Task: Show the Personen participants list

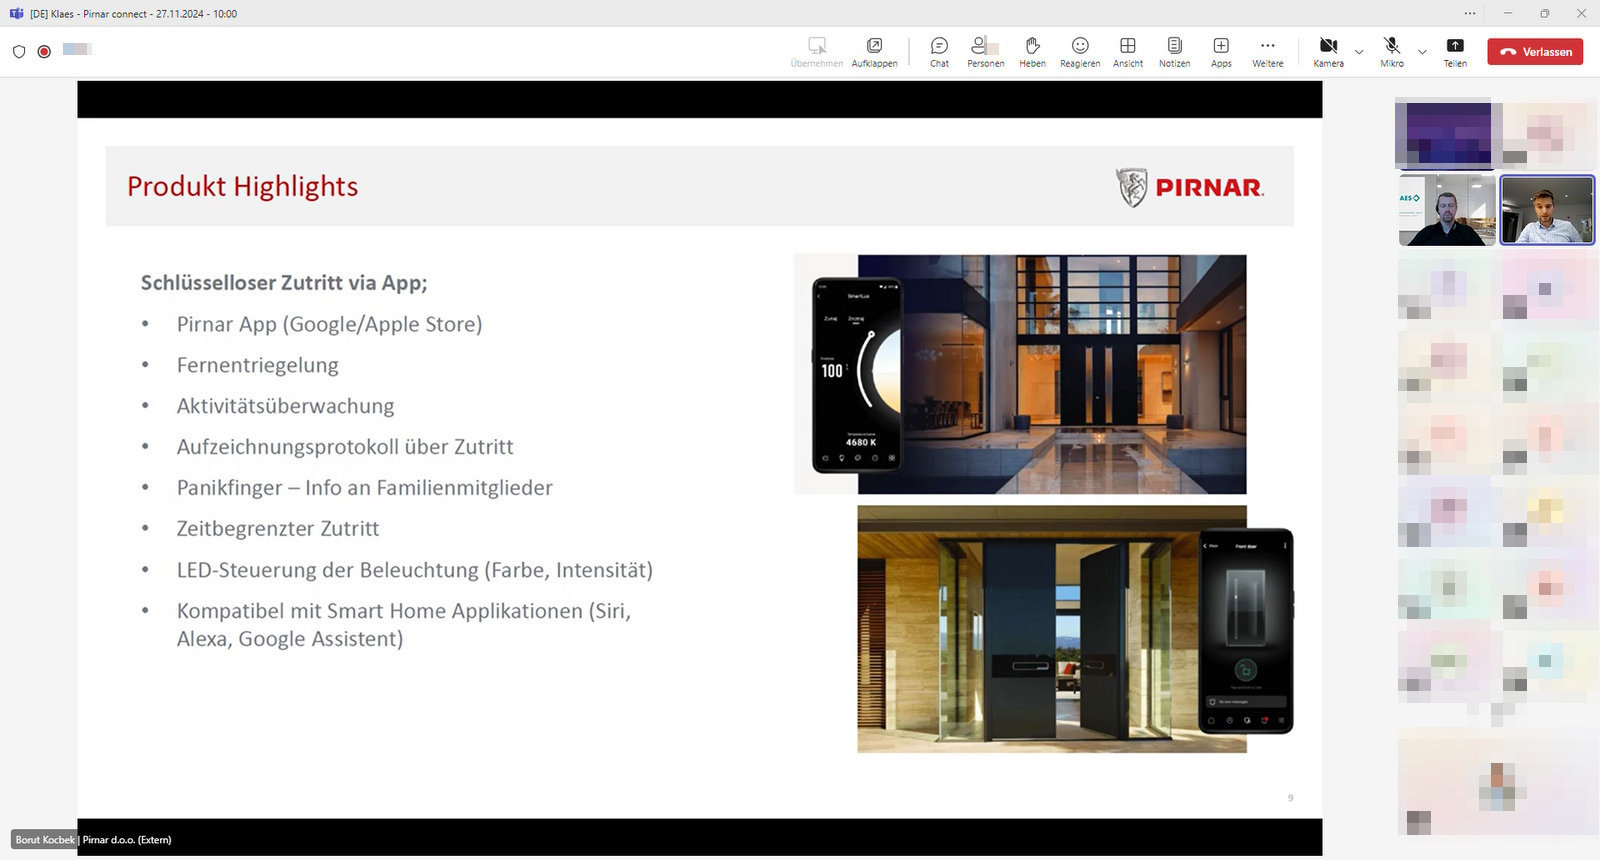Action: pyautogui.click(x=985, y=52)
